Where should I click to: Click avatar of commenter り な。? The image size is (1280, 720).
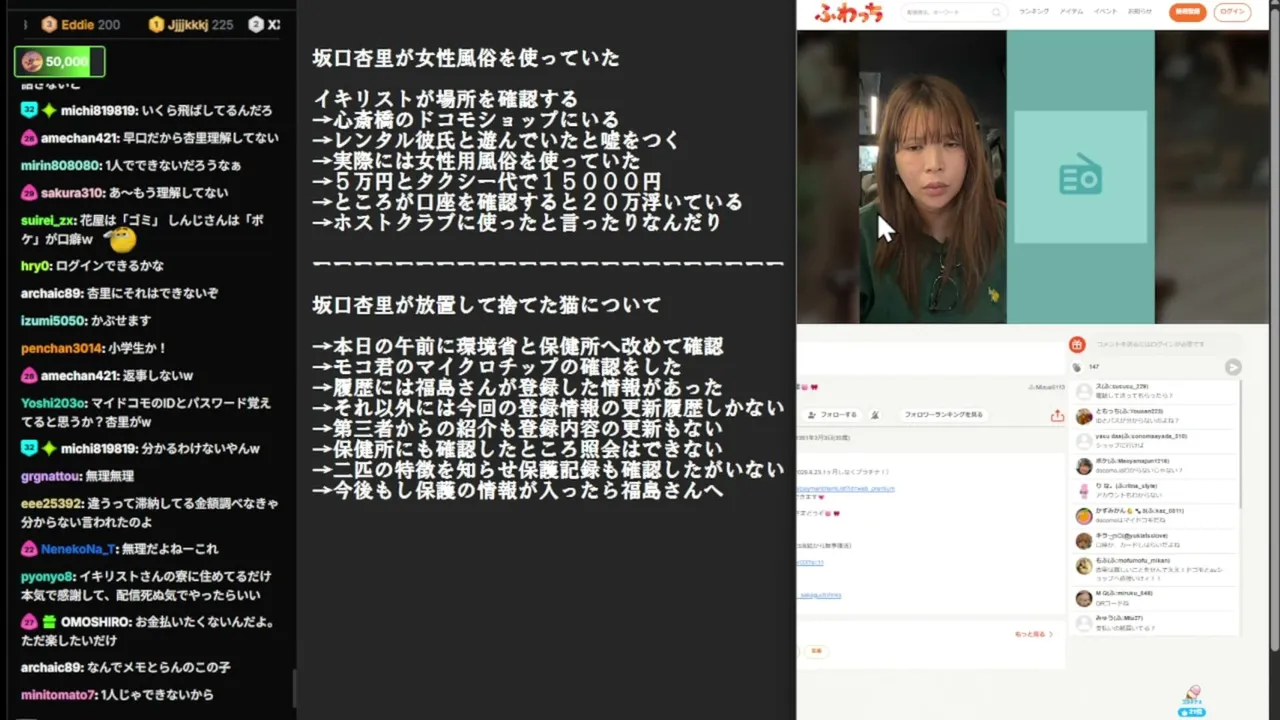pyautogui.click(x=1083, y=491)
